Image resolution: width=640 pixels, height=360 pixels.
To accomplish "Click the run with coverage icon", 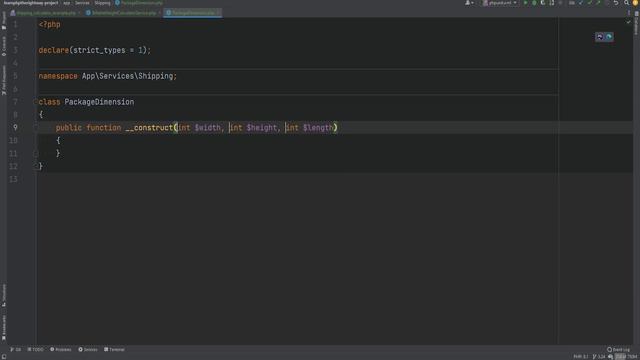I will click(x=542, y=3).
